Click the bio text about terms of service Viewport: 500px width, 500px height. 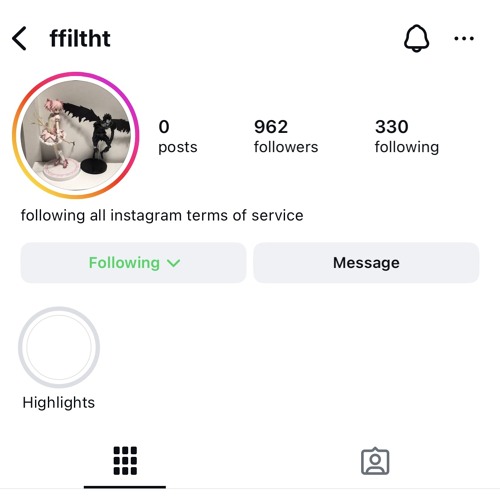click(162, 215)
